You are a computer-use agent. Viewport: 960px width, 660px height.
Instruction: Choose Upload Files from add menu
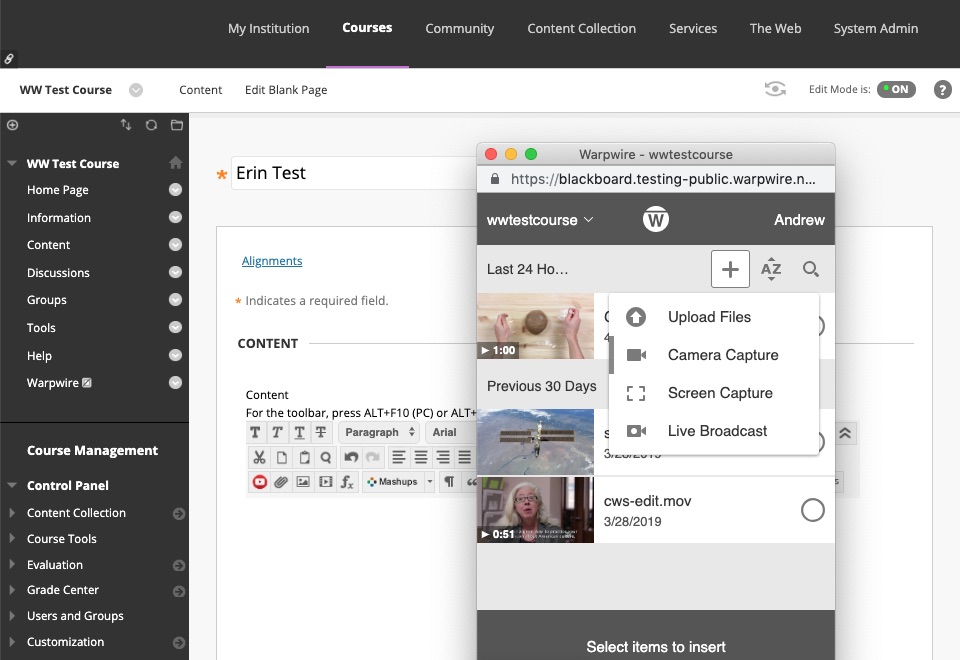point(714,317)
